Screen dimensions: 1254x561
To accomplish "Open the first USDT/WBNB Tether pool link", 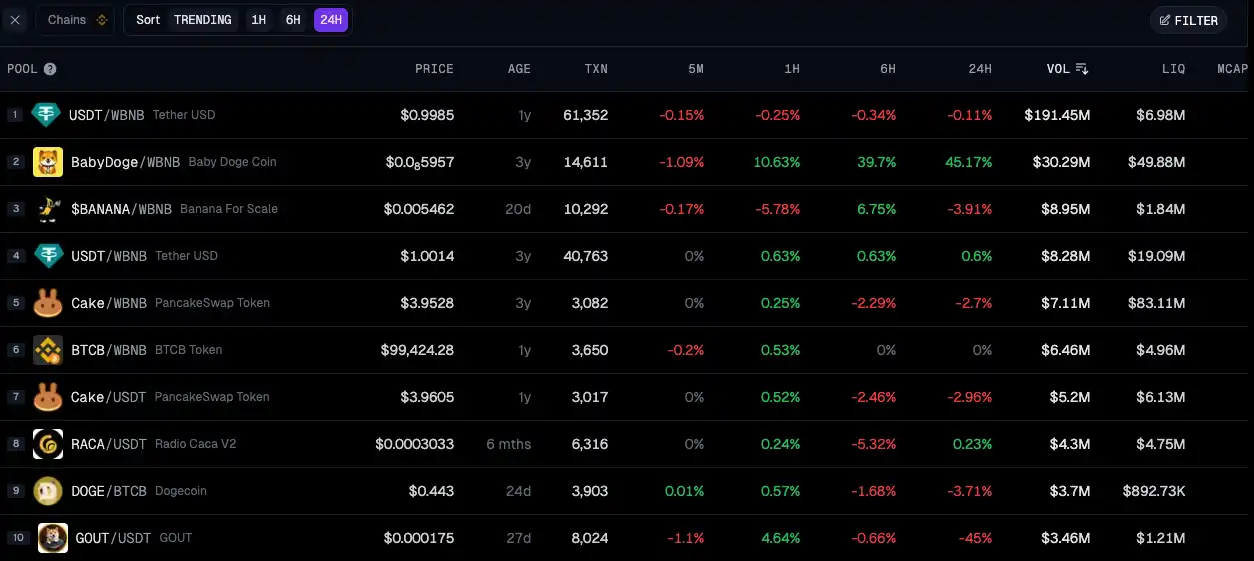I will (106, 115).
